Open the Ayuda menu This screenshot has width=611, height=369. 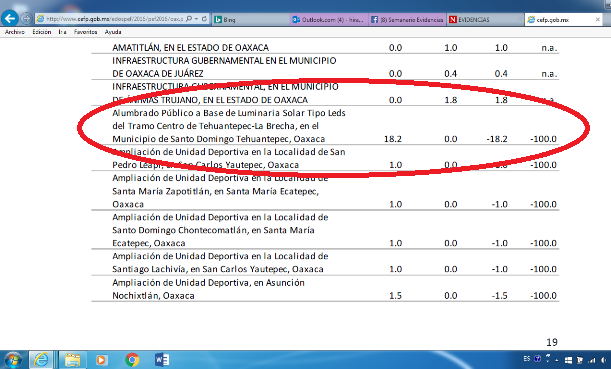[113, 32]
